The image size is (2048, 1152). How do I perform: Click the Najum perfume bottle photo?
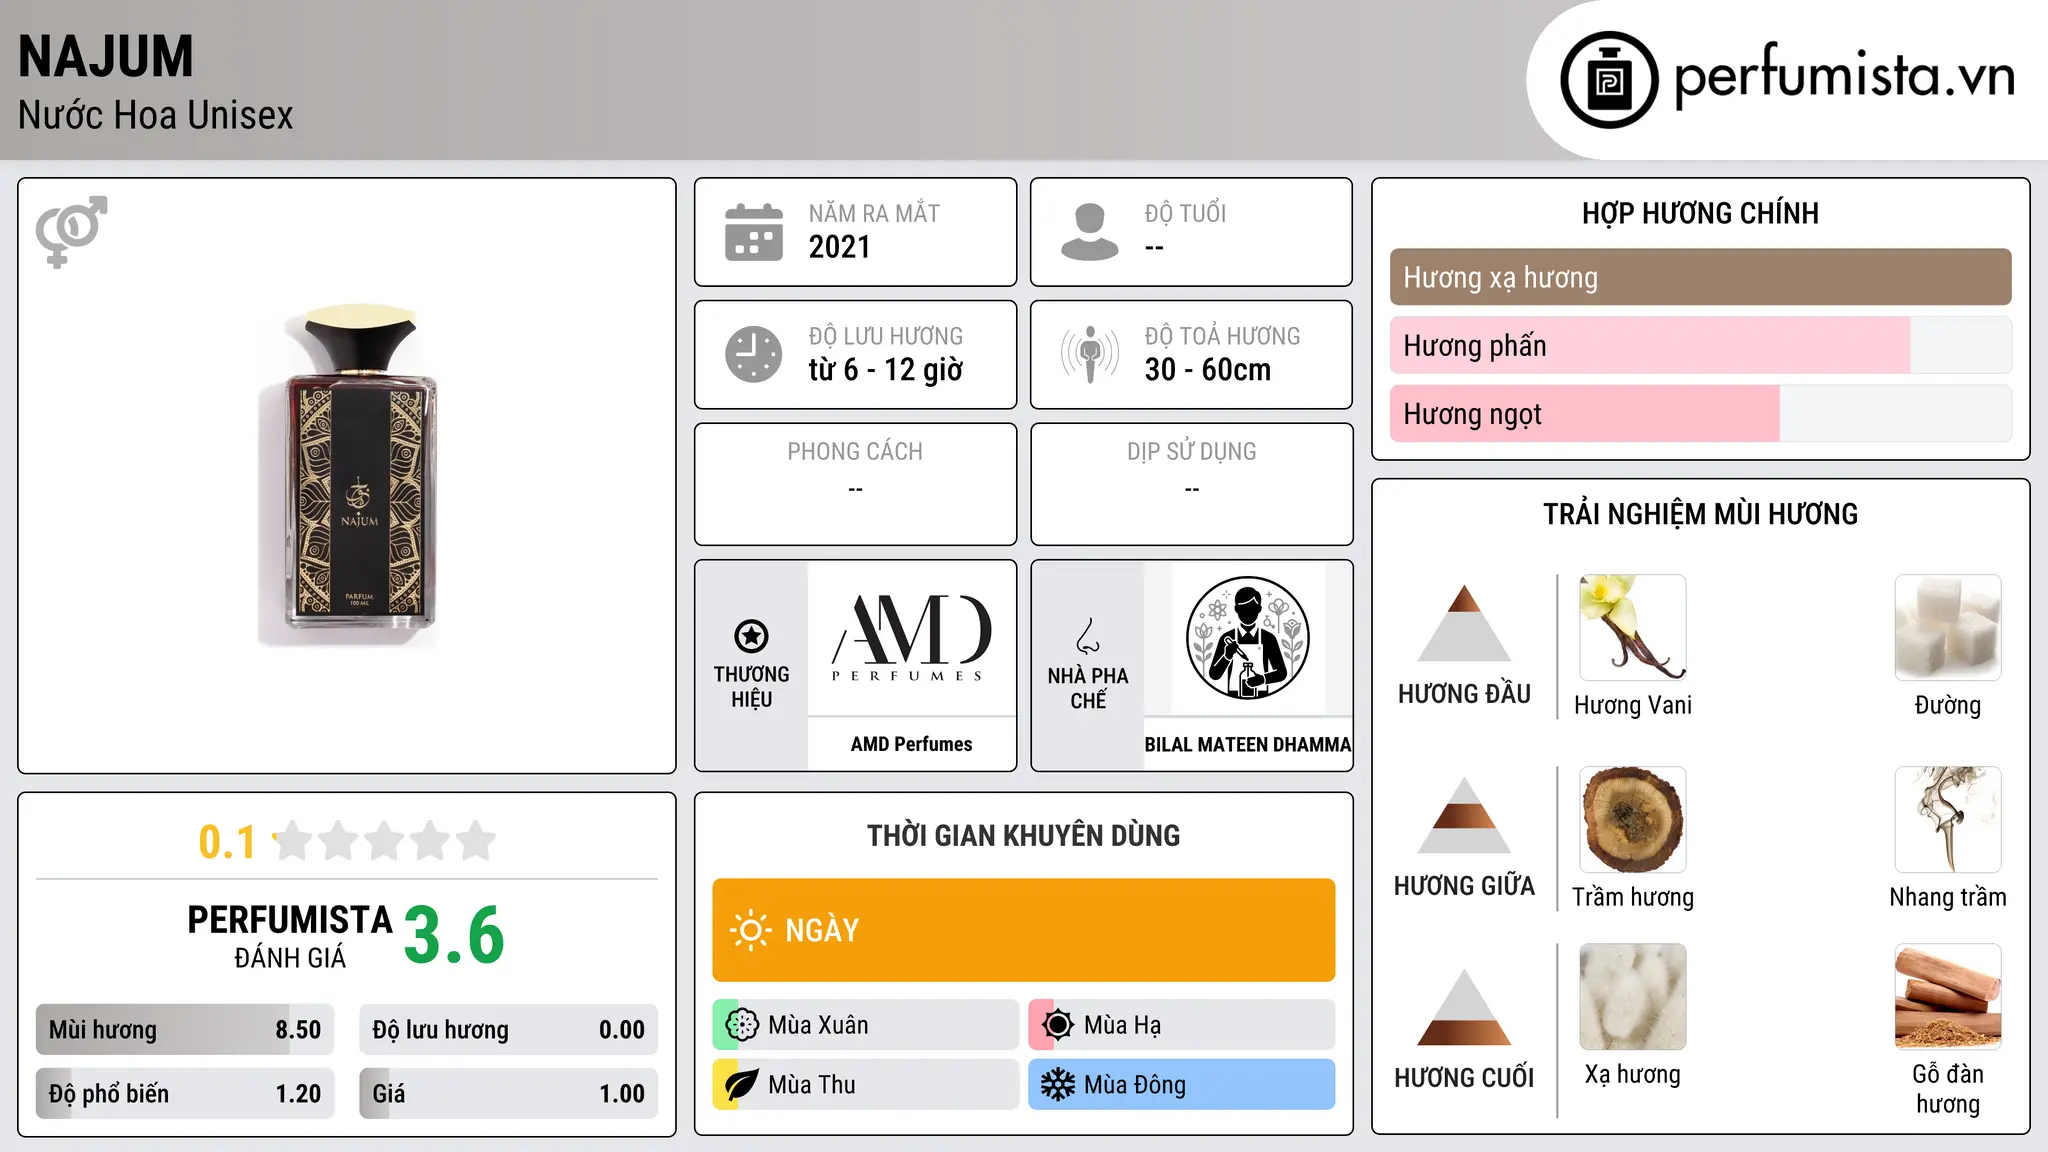coord(347,474)
